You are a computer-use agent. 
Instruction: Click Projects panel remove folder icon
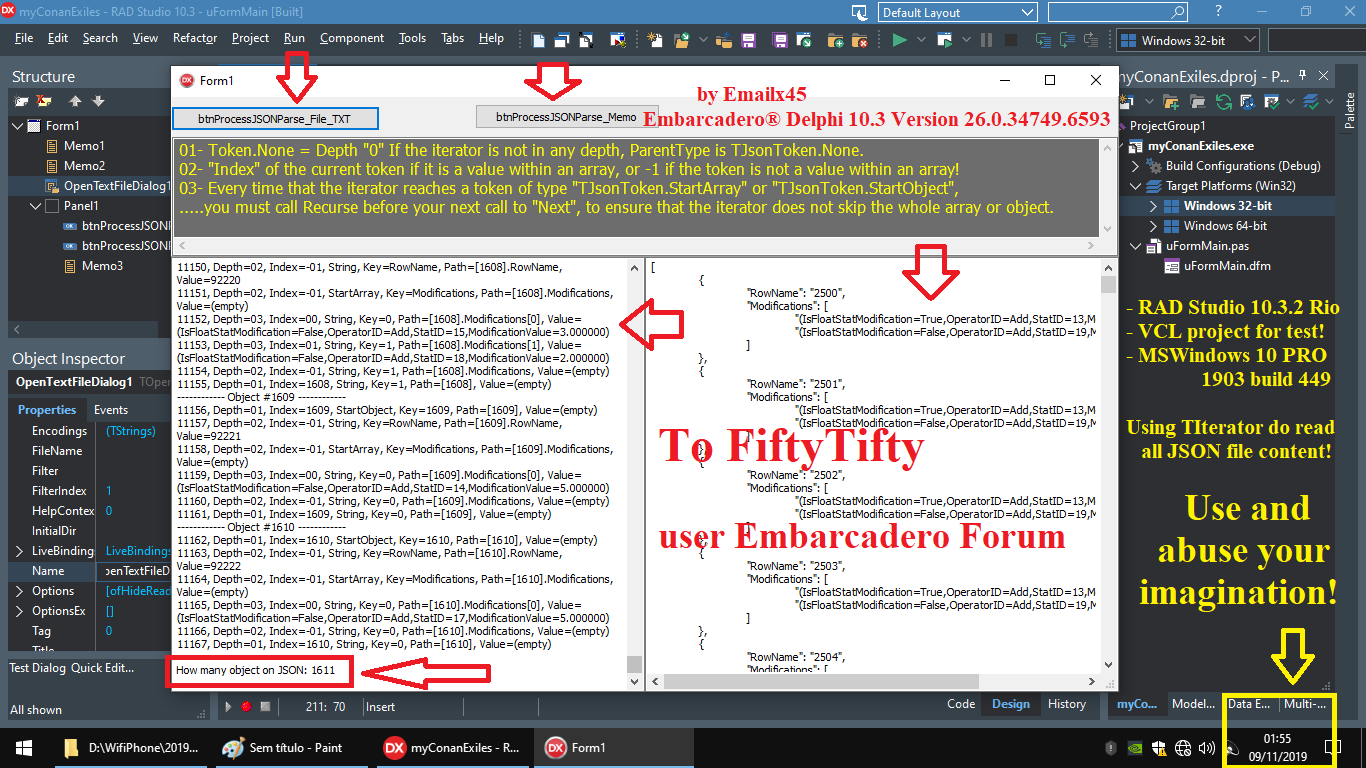pyautogui.click(x=1198, y=101)
